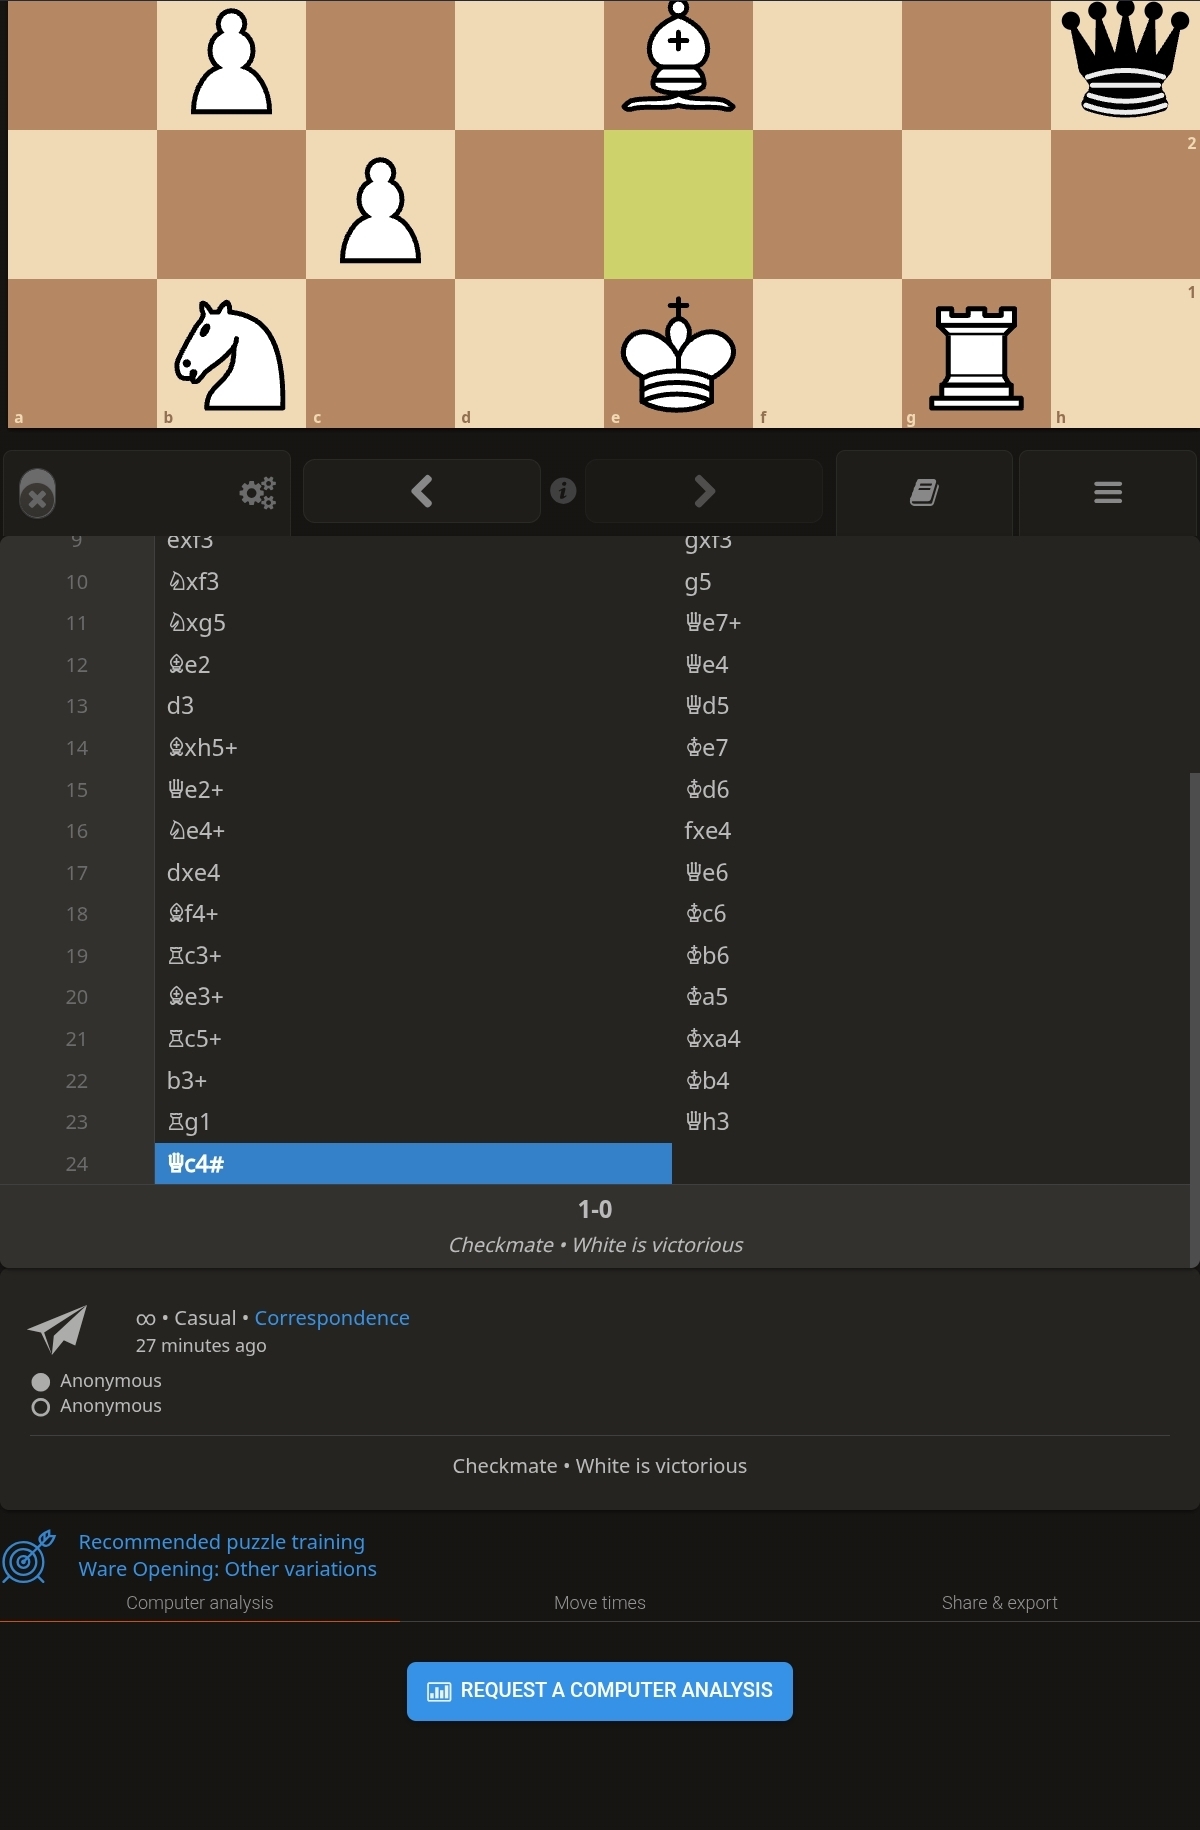Viewport: 1200px width, 1830px height.
Task: Click the puzzle target icon
Action: (x=28, y=1556)
